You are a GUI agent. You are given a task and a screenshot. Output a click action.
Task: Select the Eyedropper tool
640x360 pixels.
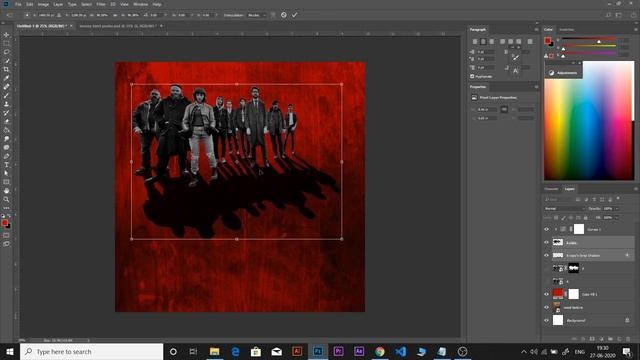point(6,78)
